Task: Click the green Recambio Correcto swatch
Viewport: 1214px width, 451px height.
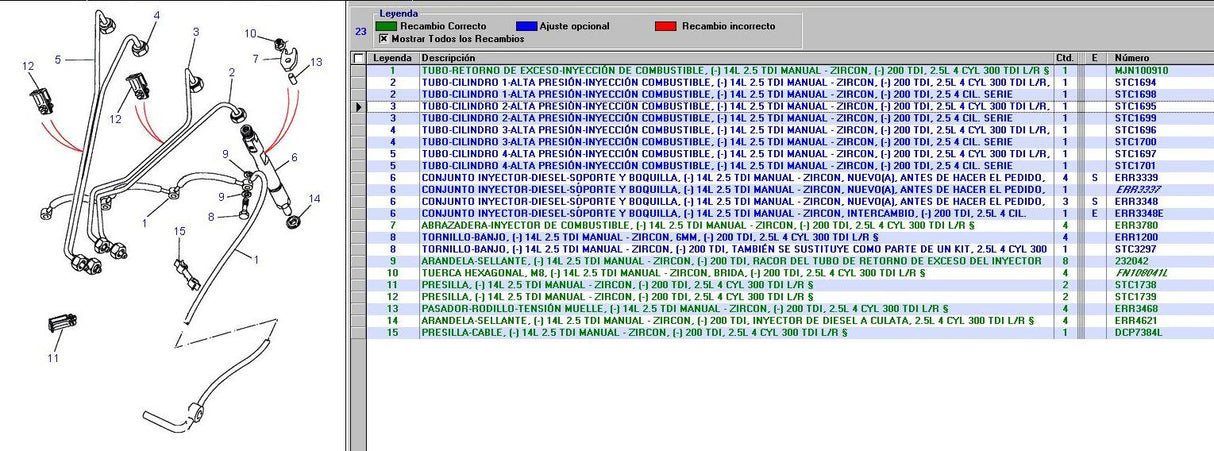Action: point(386,25)
